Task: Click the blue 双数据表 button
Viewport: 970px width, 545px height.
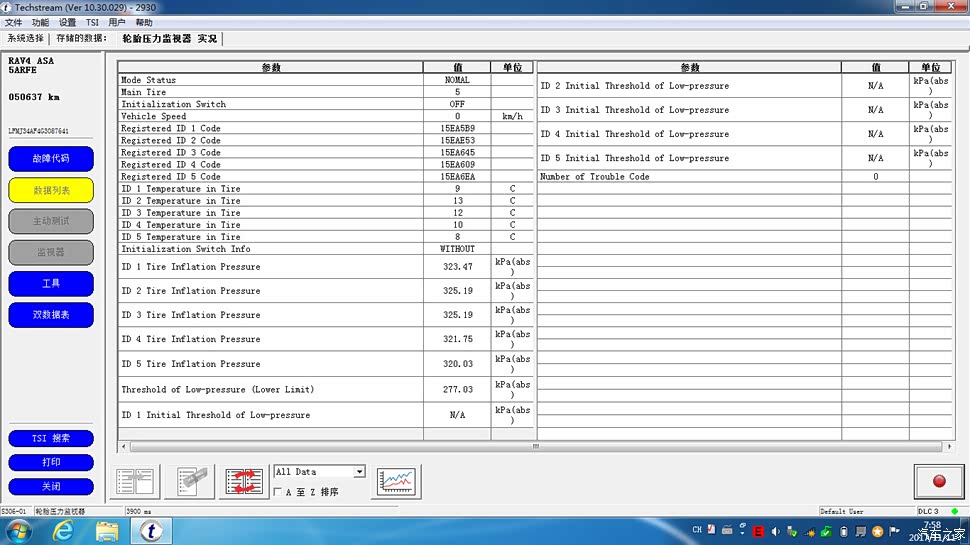Action: pos(51,314)
